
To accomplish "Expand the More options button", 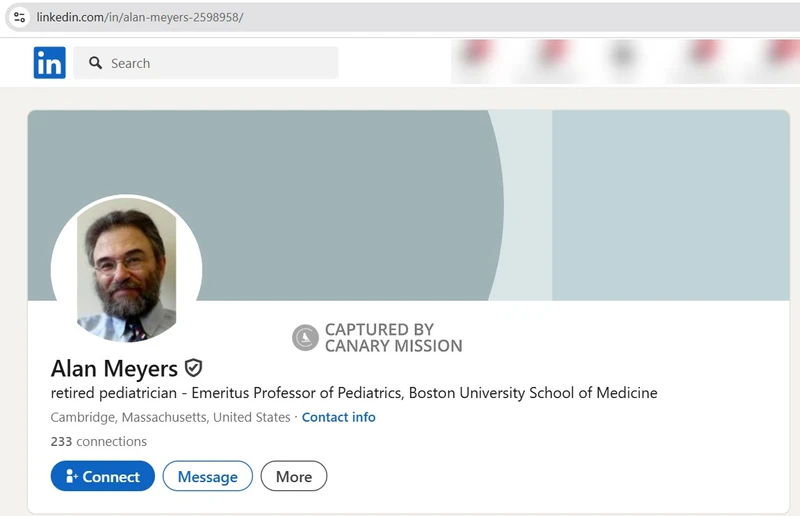I will (x=294, y=476).
